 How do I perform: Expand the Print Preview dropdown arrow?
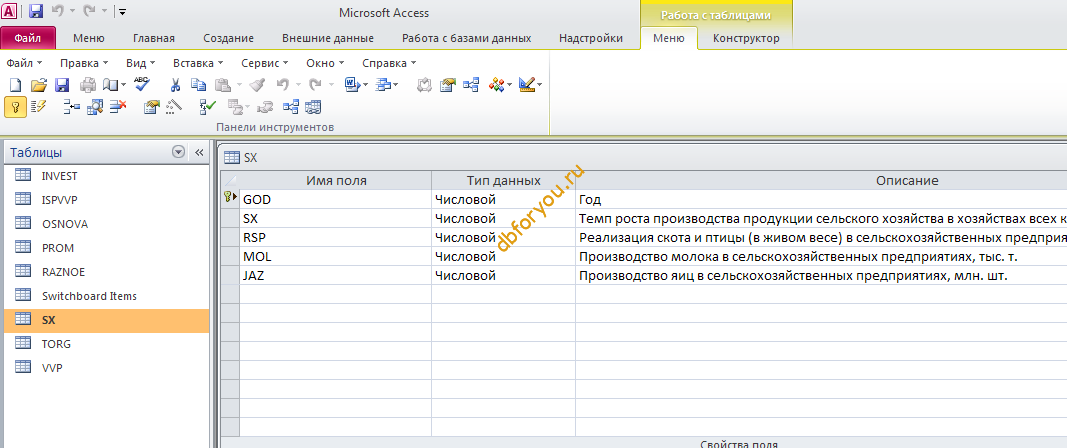coord(123,85)
